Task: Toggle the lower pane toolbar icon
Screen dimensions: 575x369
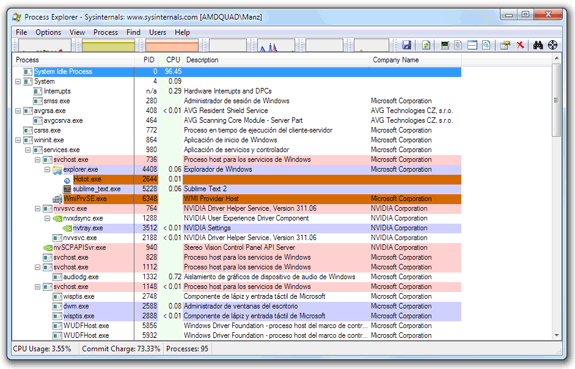Action: [x=472, y=45]
